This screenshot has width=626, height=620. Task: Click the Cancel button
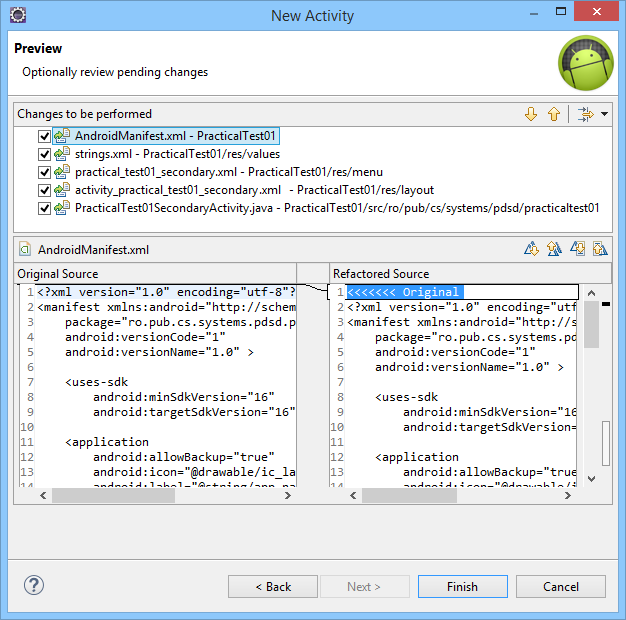point(561,586)
